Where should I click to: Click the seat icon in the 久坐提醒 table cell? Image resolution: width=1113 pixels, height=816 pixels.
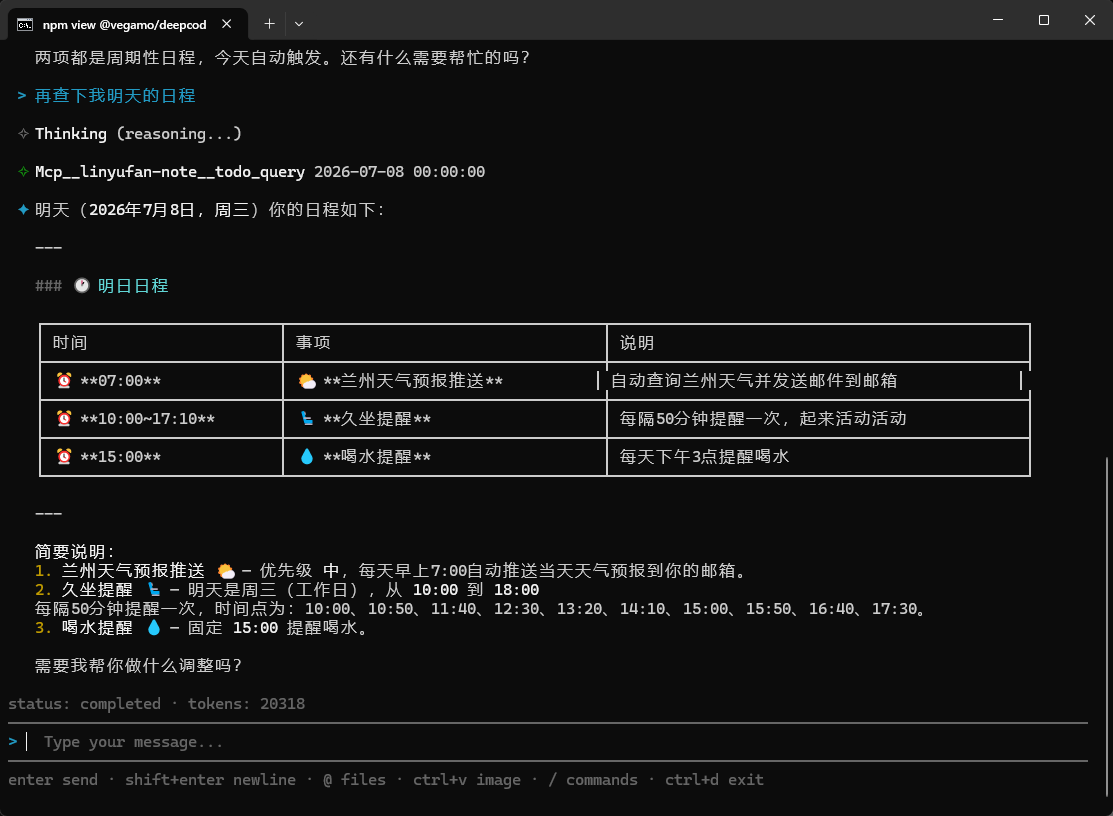[x=307, y=419]
